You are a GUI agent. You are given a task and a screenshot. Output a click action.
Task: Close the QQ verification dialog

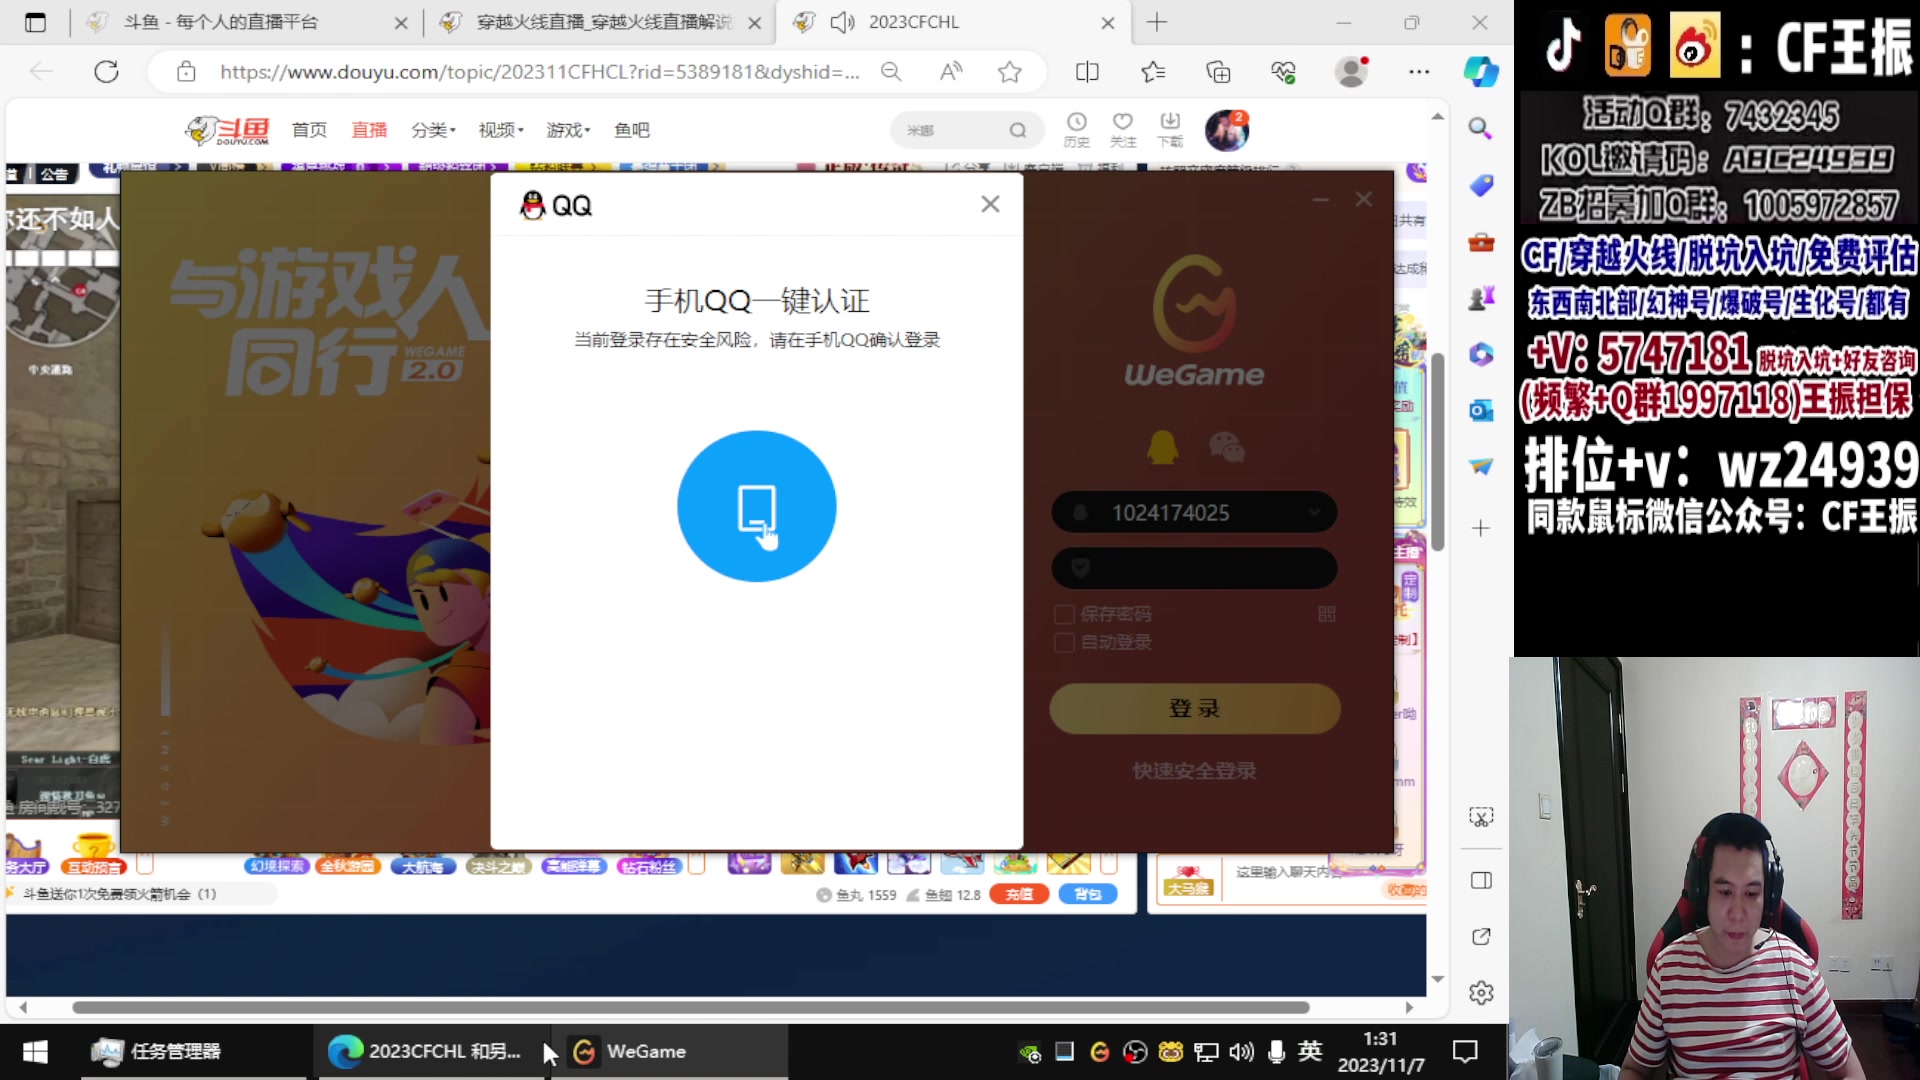pyautogui.click(x=990, y=204)
